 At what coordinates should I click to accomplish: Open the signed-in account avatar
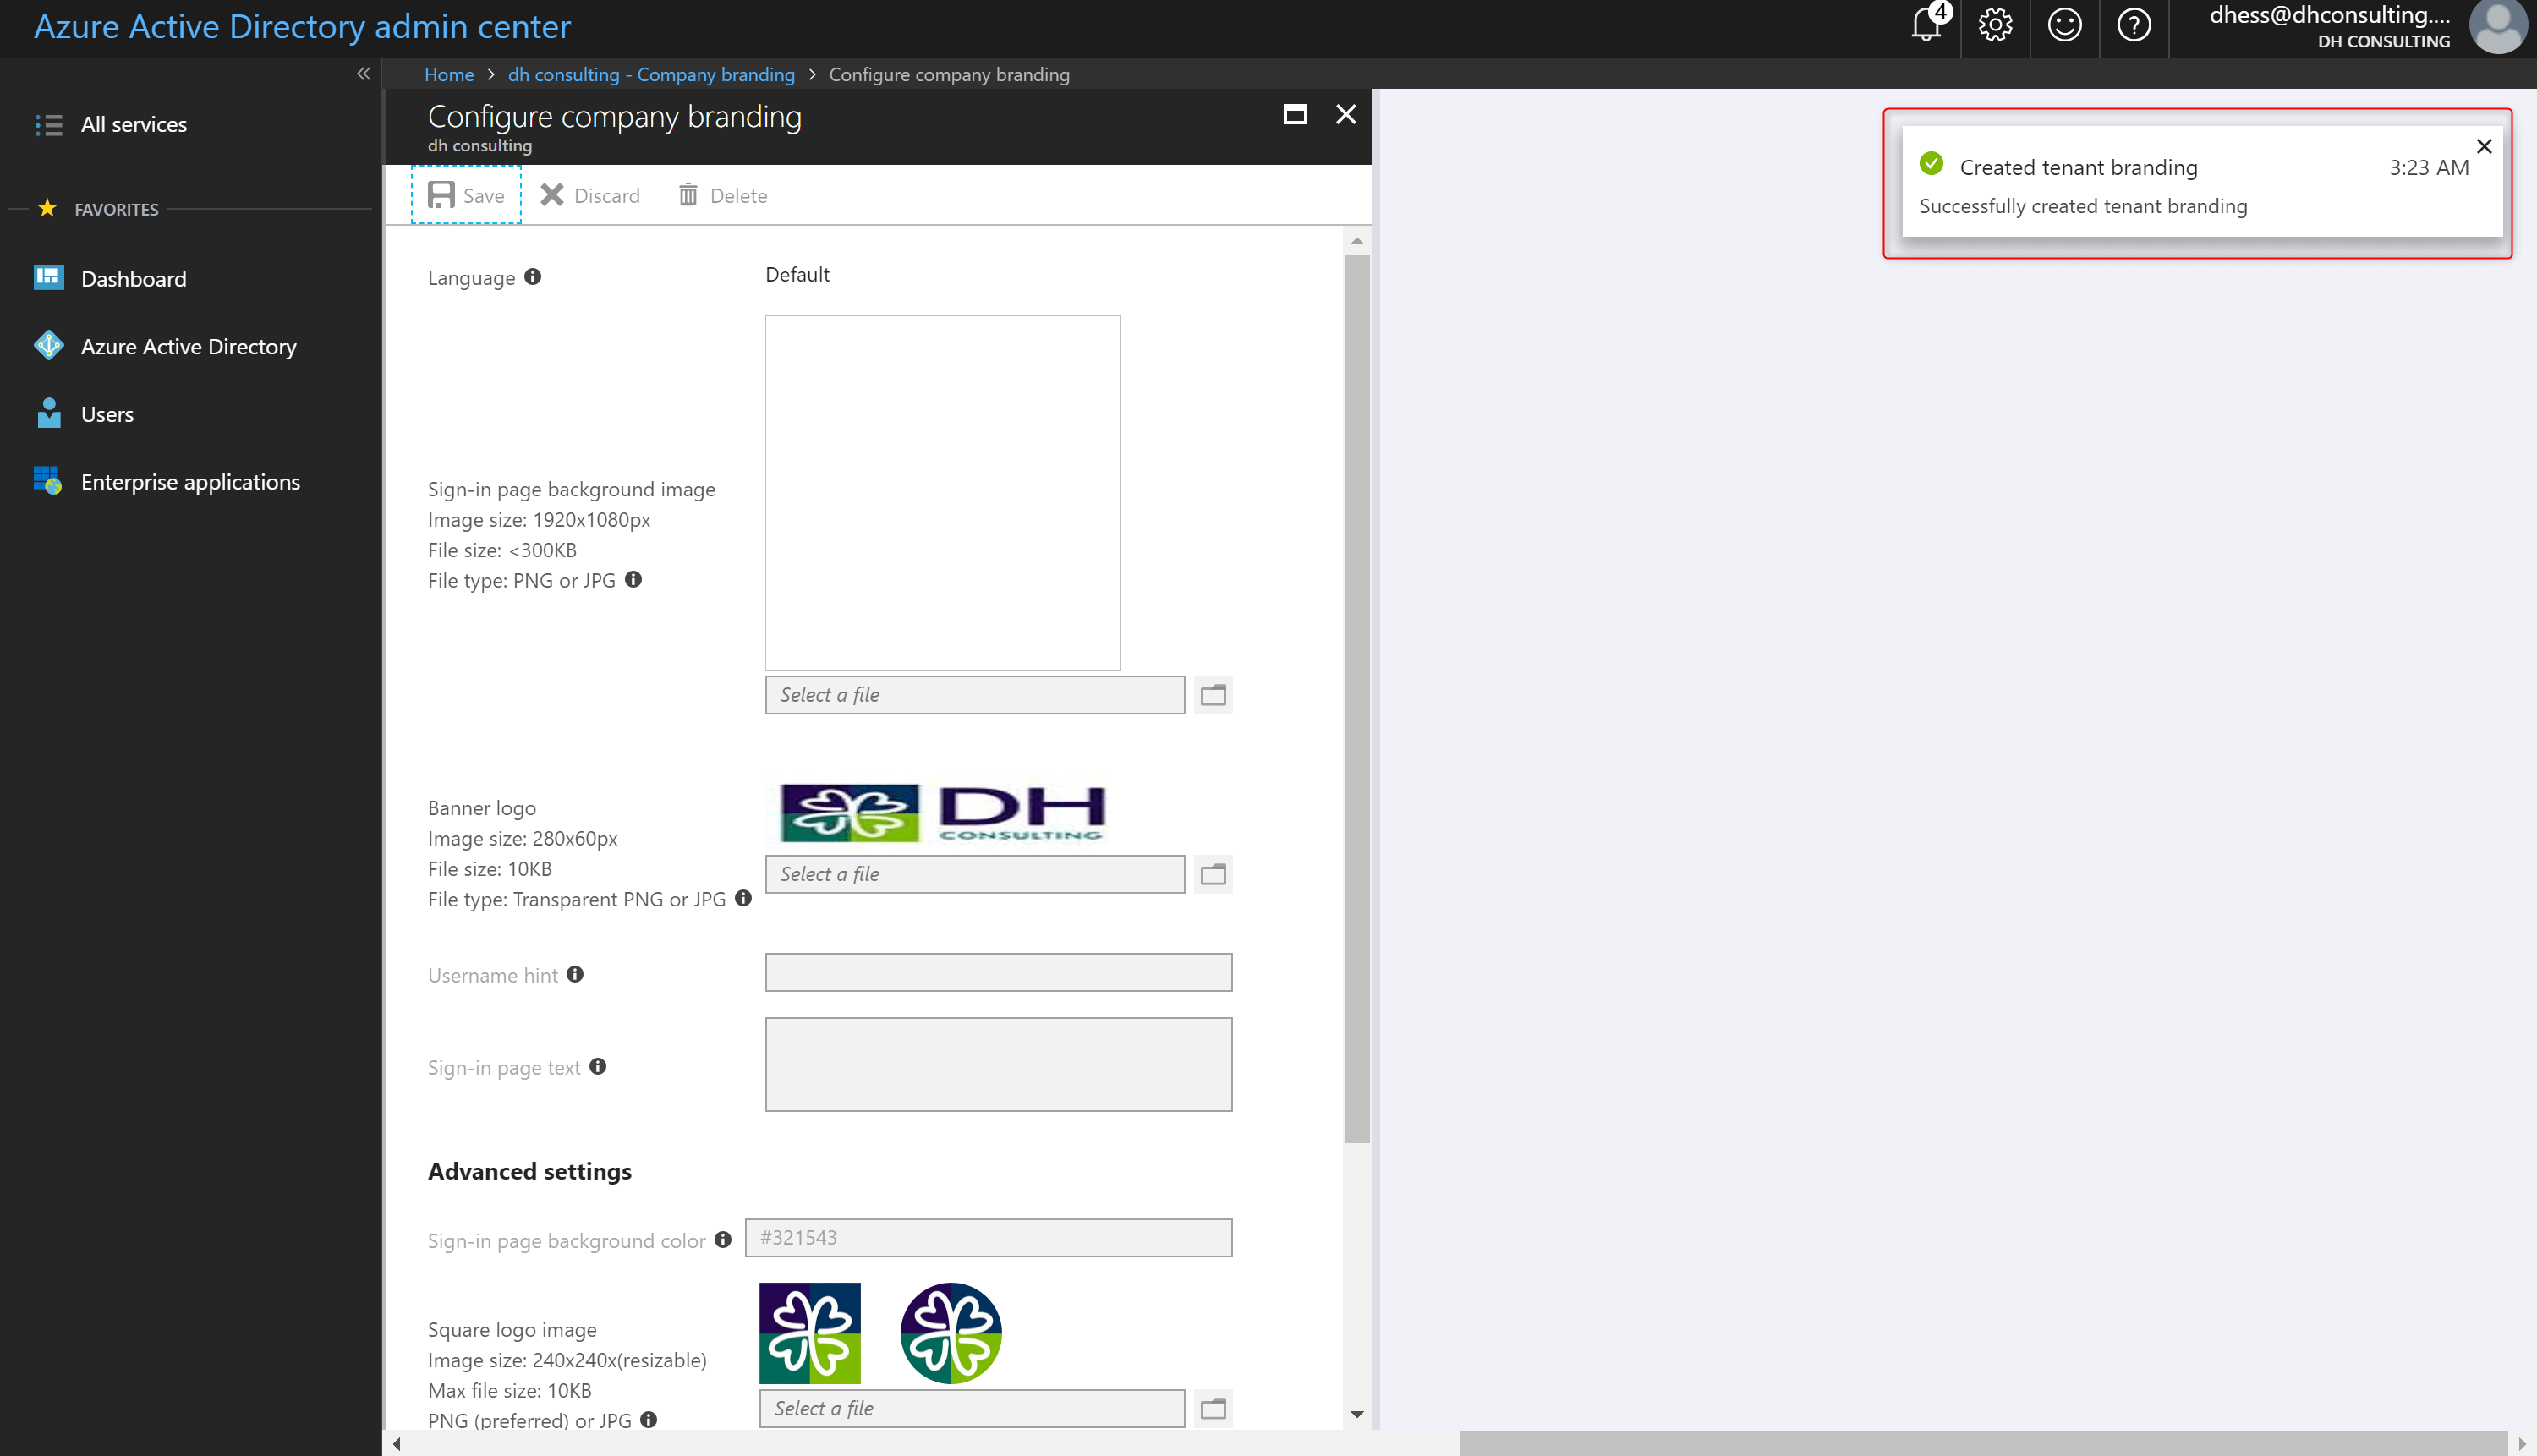[2497, 27]
